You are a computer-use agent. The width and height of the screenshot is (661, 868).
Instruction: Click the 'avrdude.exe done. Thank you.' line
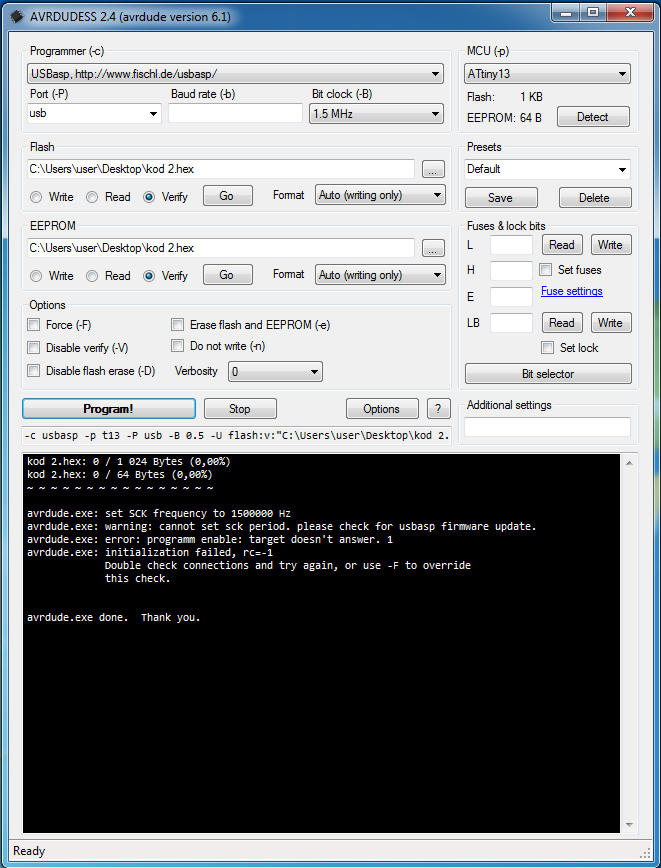[x=113, y=617]
